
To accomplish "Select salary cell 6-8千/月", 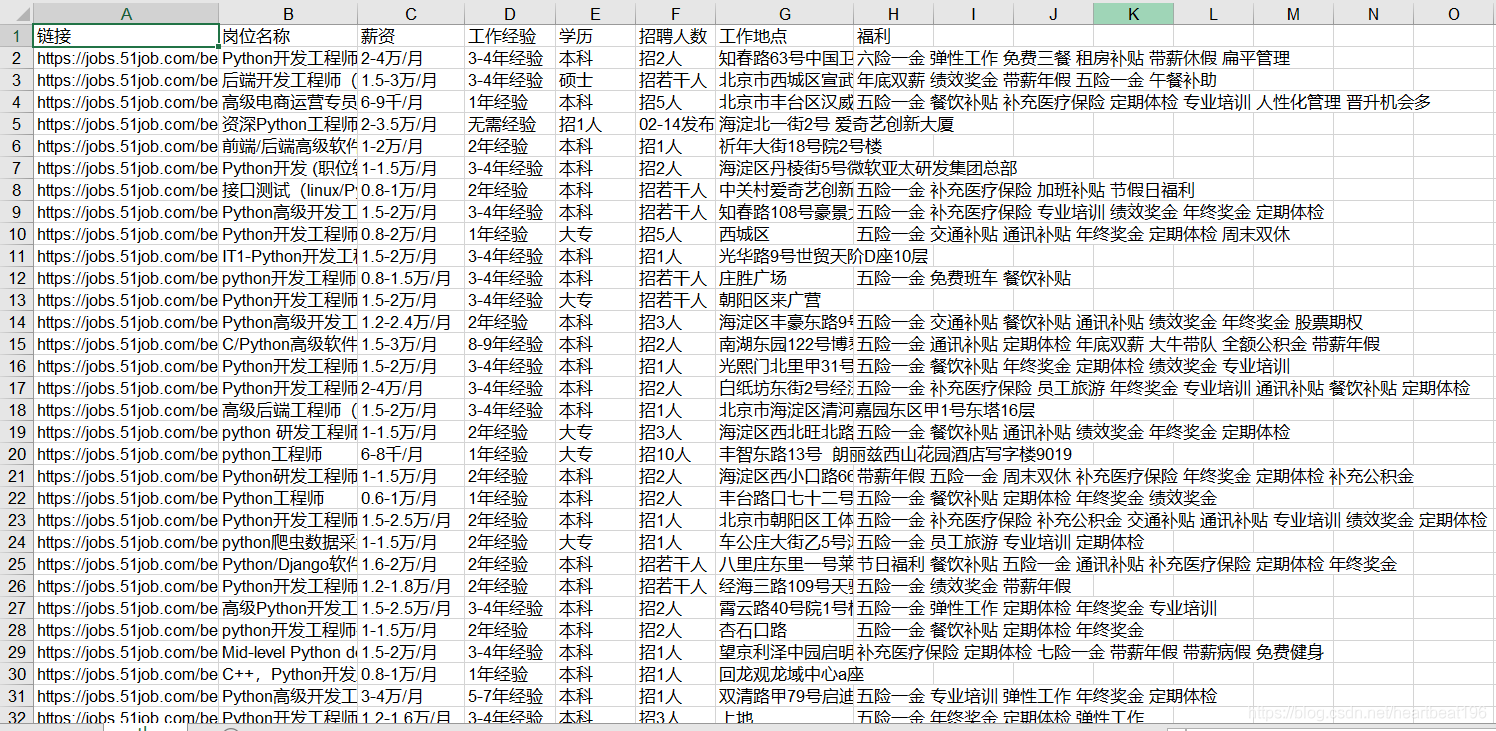I will [411, 454].
